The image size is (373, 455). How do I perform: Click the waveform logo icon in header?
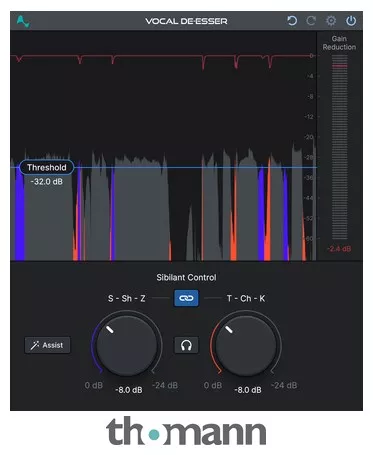pos(23,21)
